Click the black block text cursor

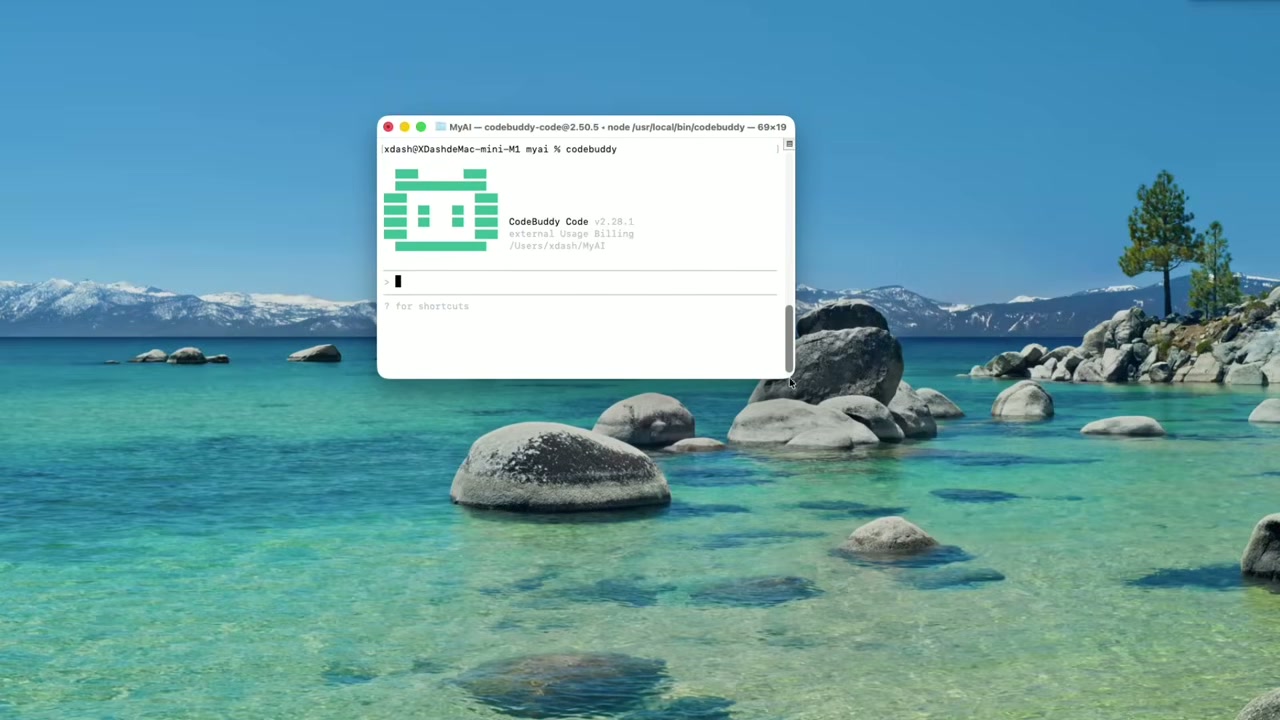397,282
